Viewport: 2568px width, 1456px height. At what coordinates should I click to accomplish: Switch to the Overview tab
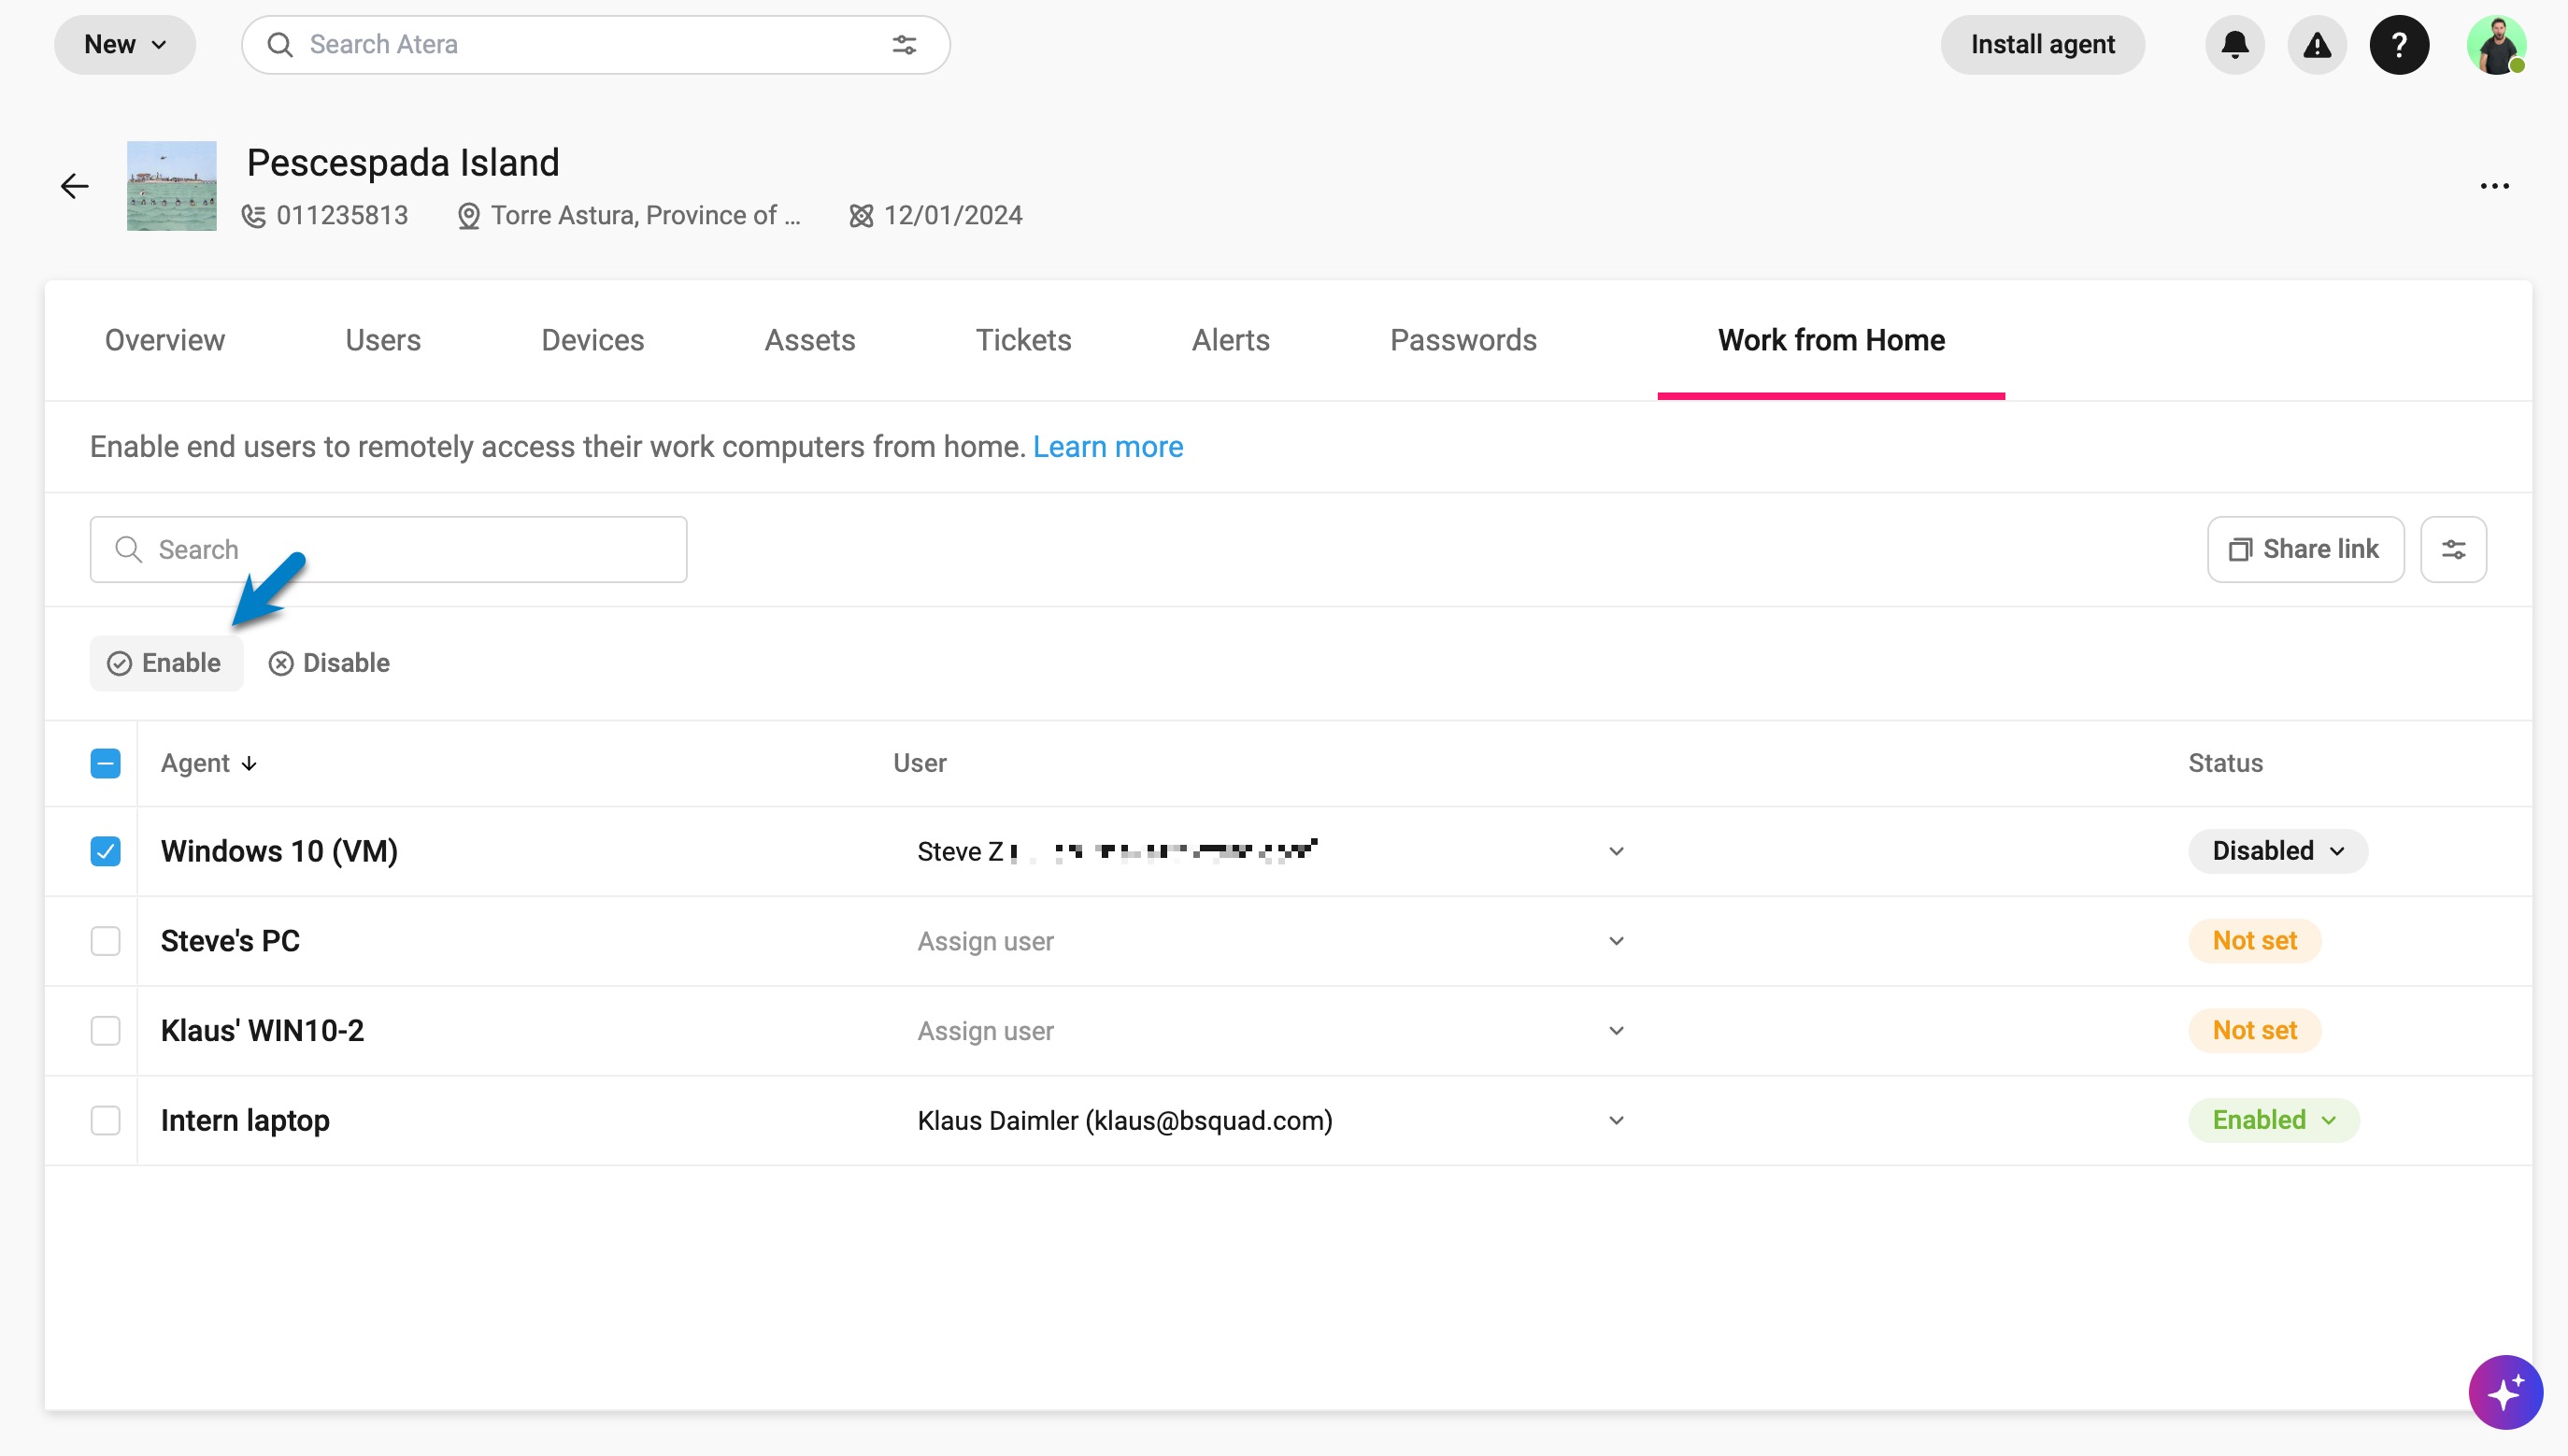click(165, 341)
